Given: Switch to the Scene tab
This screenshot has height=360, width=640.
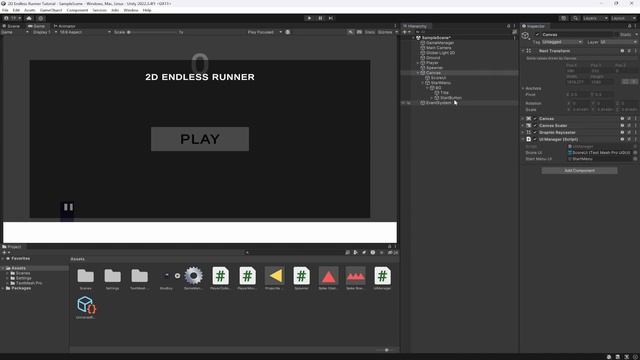Looking at the screenshot, I should [x=12, y=26].
